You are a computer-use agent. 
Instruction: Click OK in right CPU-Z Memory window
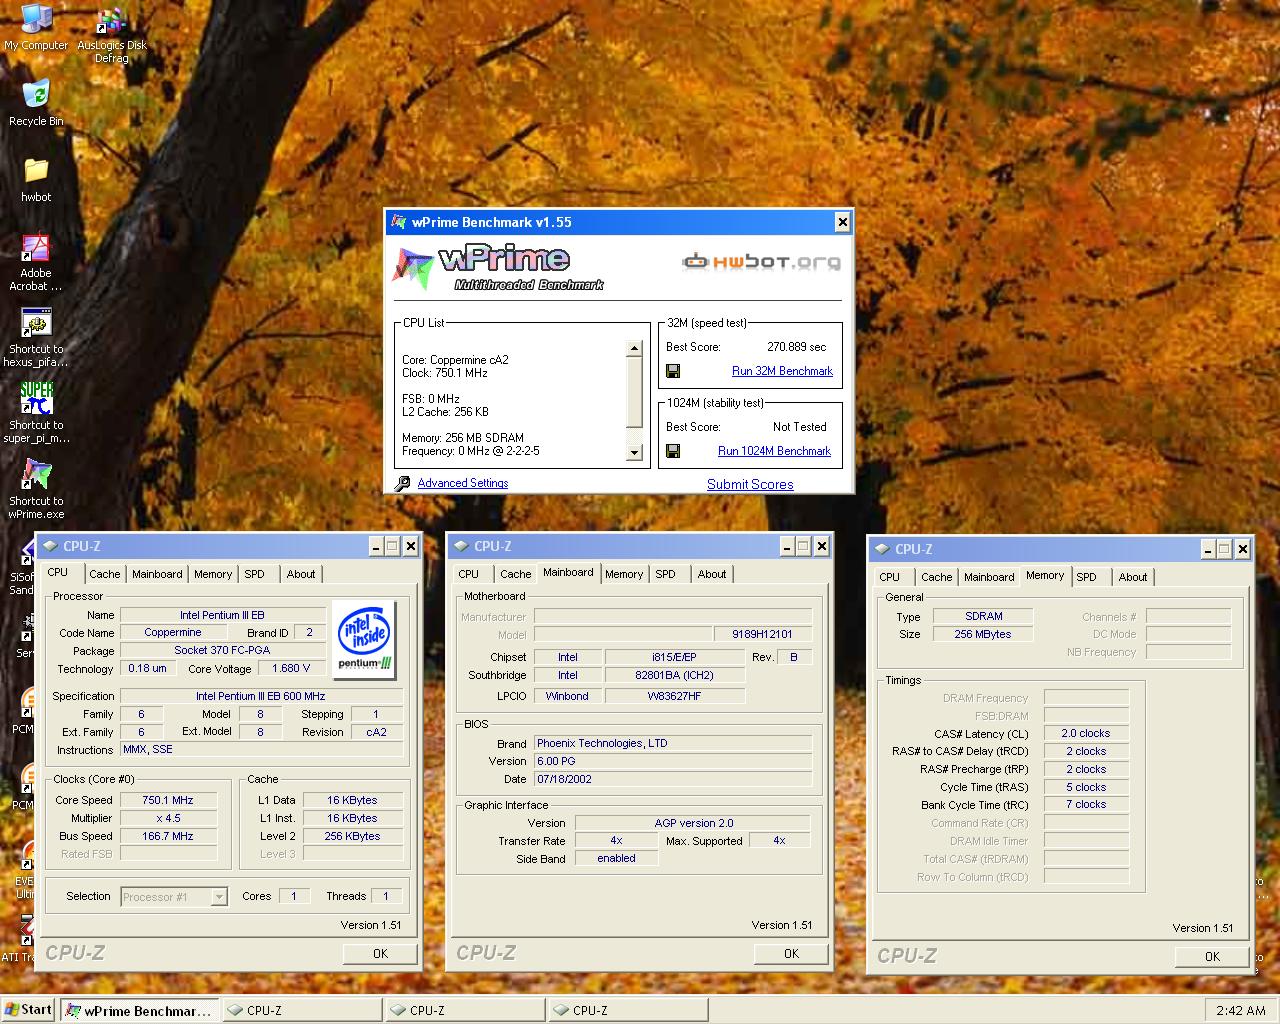point(1212,956)
